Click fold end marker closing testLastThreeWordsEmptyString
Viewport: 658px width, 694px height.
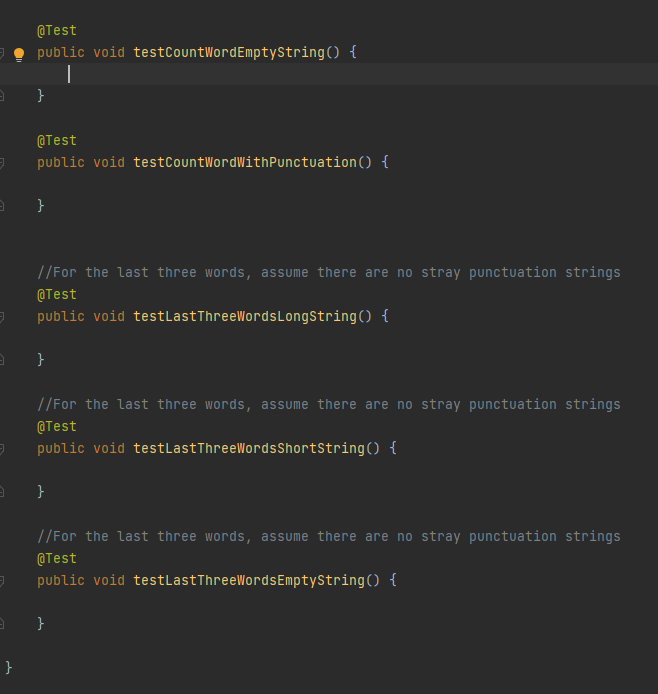2,624
